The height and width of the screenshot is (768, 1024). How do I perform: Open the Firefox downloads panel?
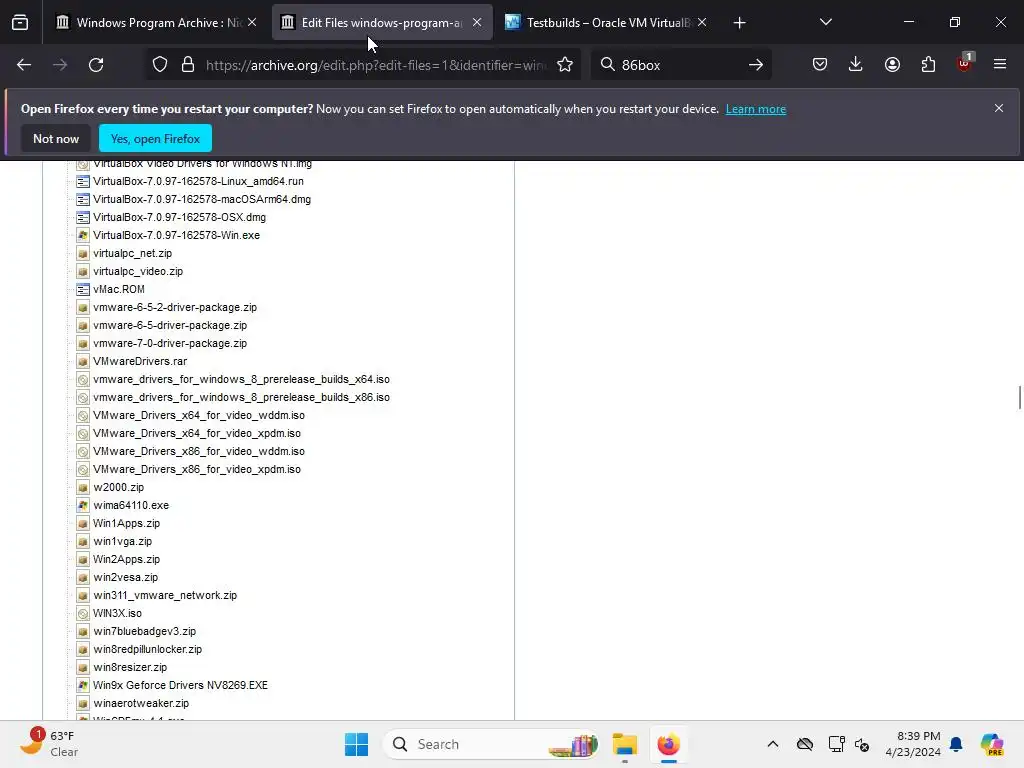(x=856, y=65)
